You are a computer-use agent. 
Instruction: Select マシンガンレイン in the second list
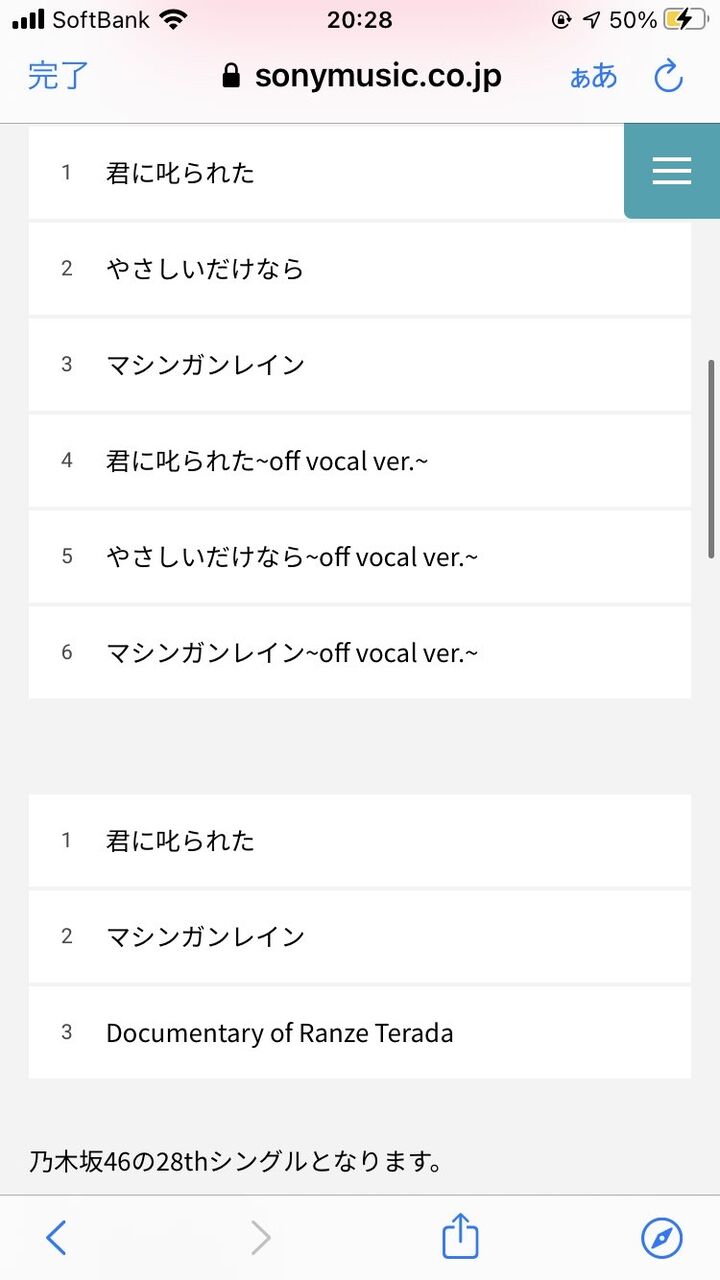click(x=360, y=936)
